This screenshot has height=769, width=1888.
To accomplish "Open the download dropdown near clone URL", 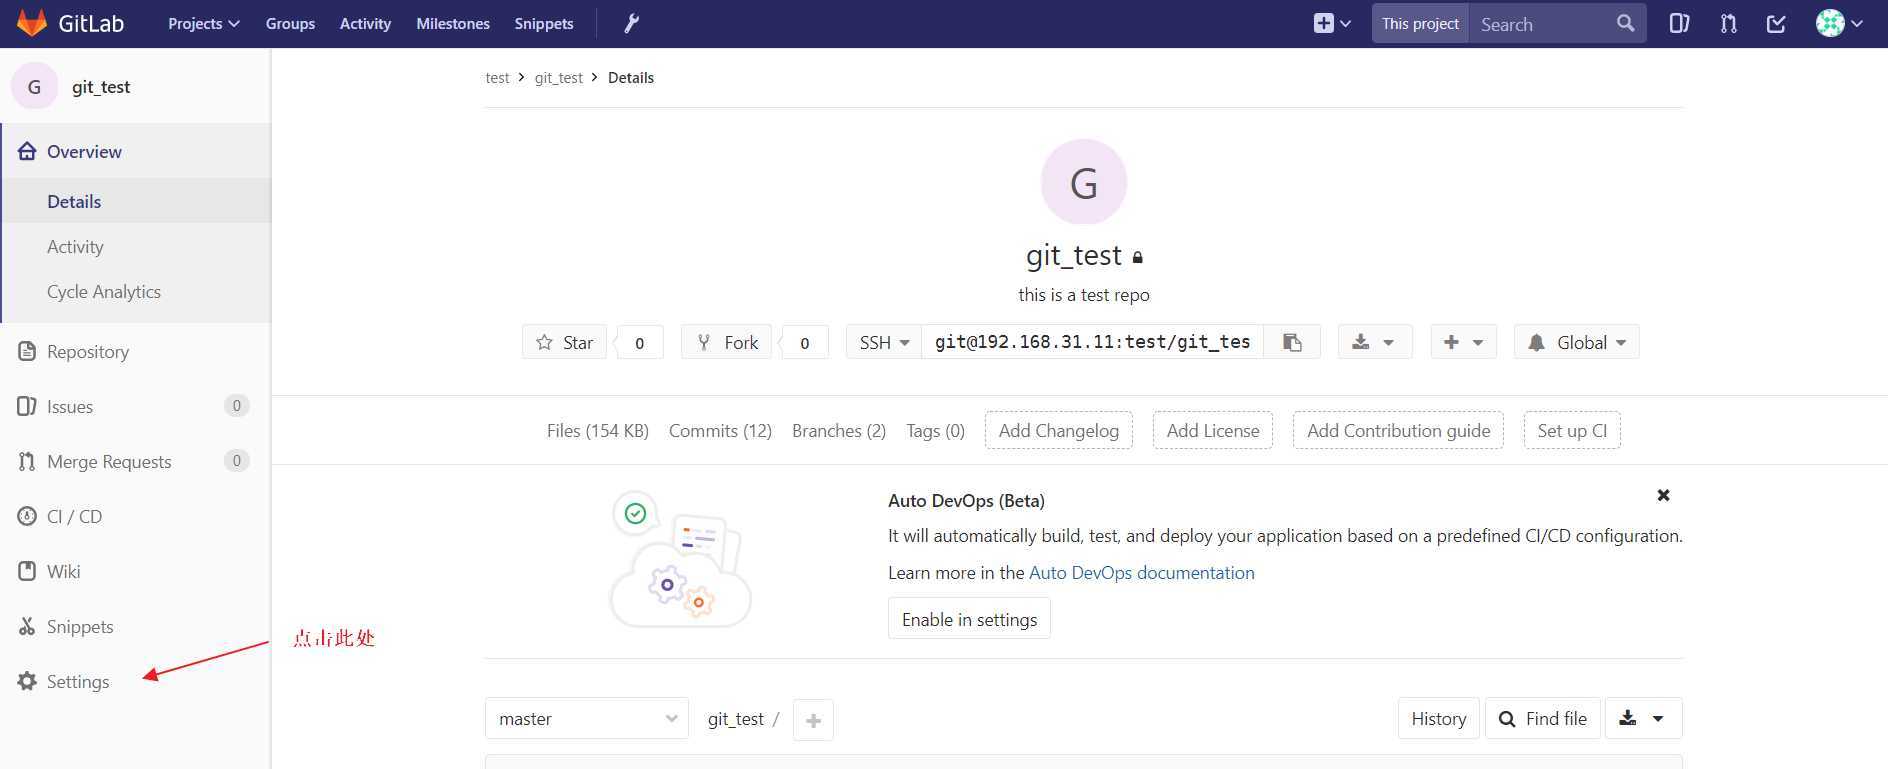I will pos(1374,342).
